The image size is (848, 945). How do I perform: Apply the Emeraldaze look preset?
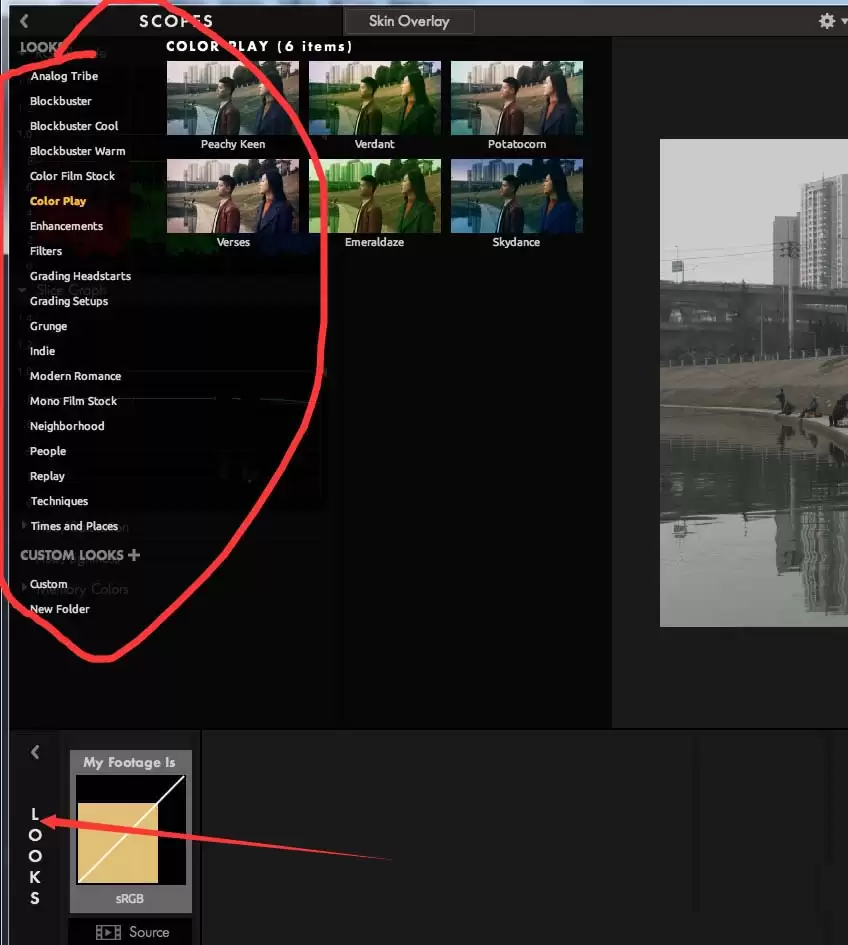pyautogui.click(x=374, y=196)
